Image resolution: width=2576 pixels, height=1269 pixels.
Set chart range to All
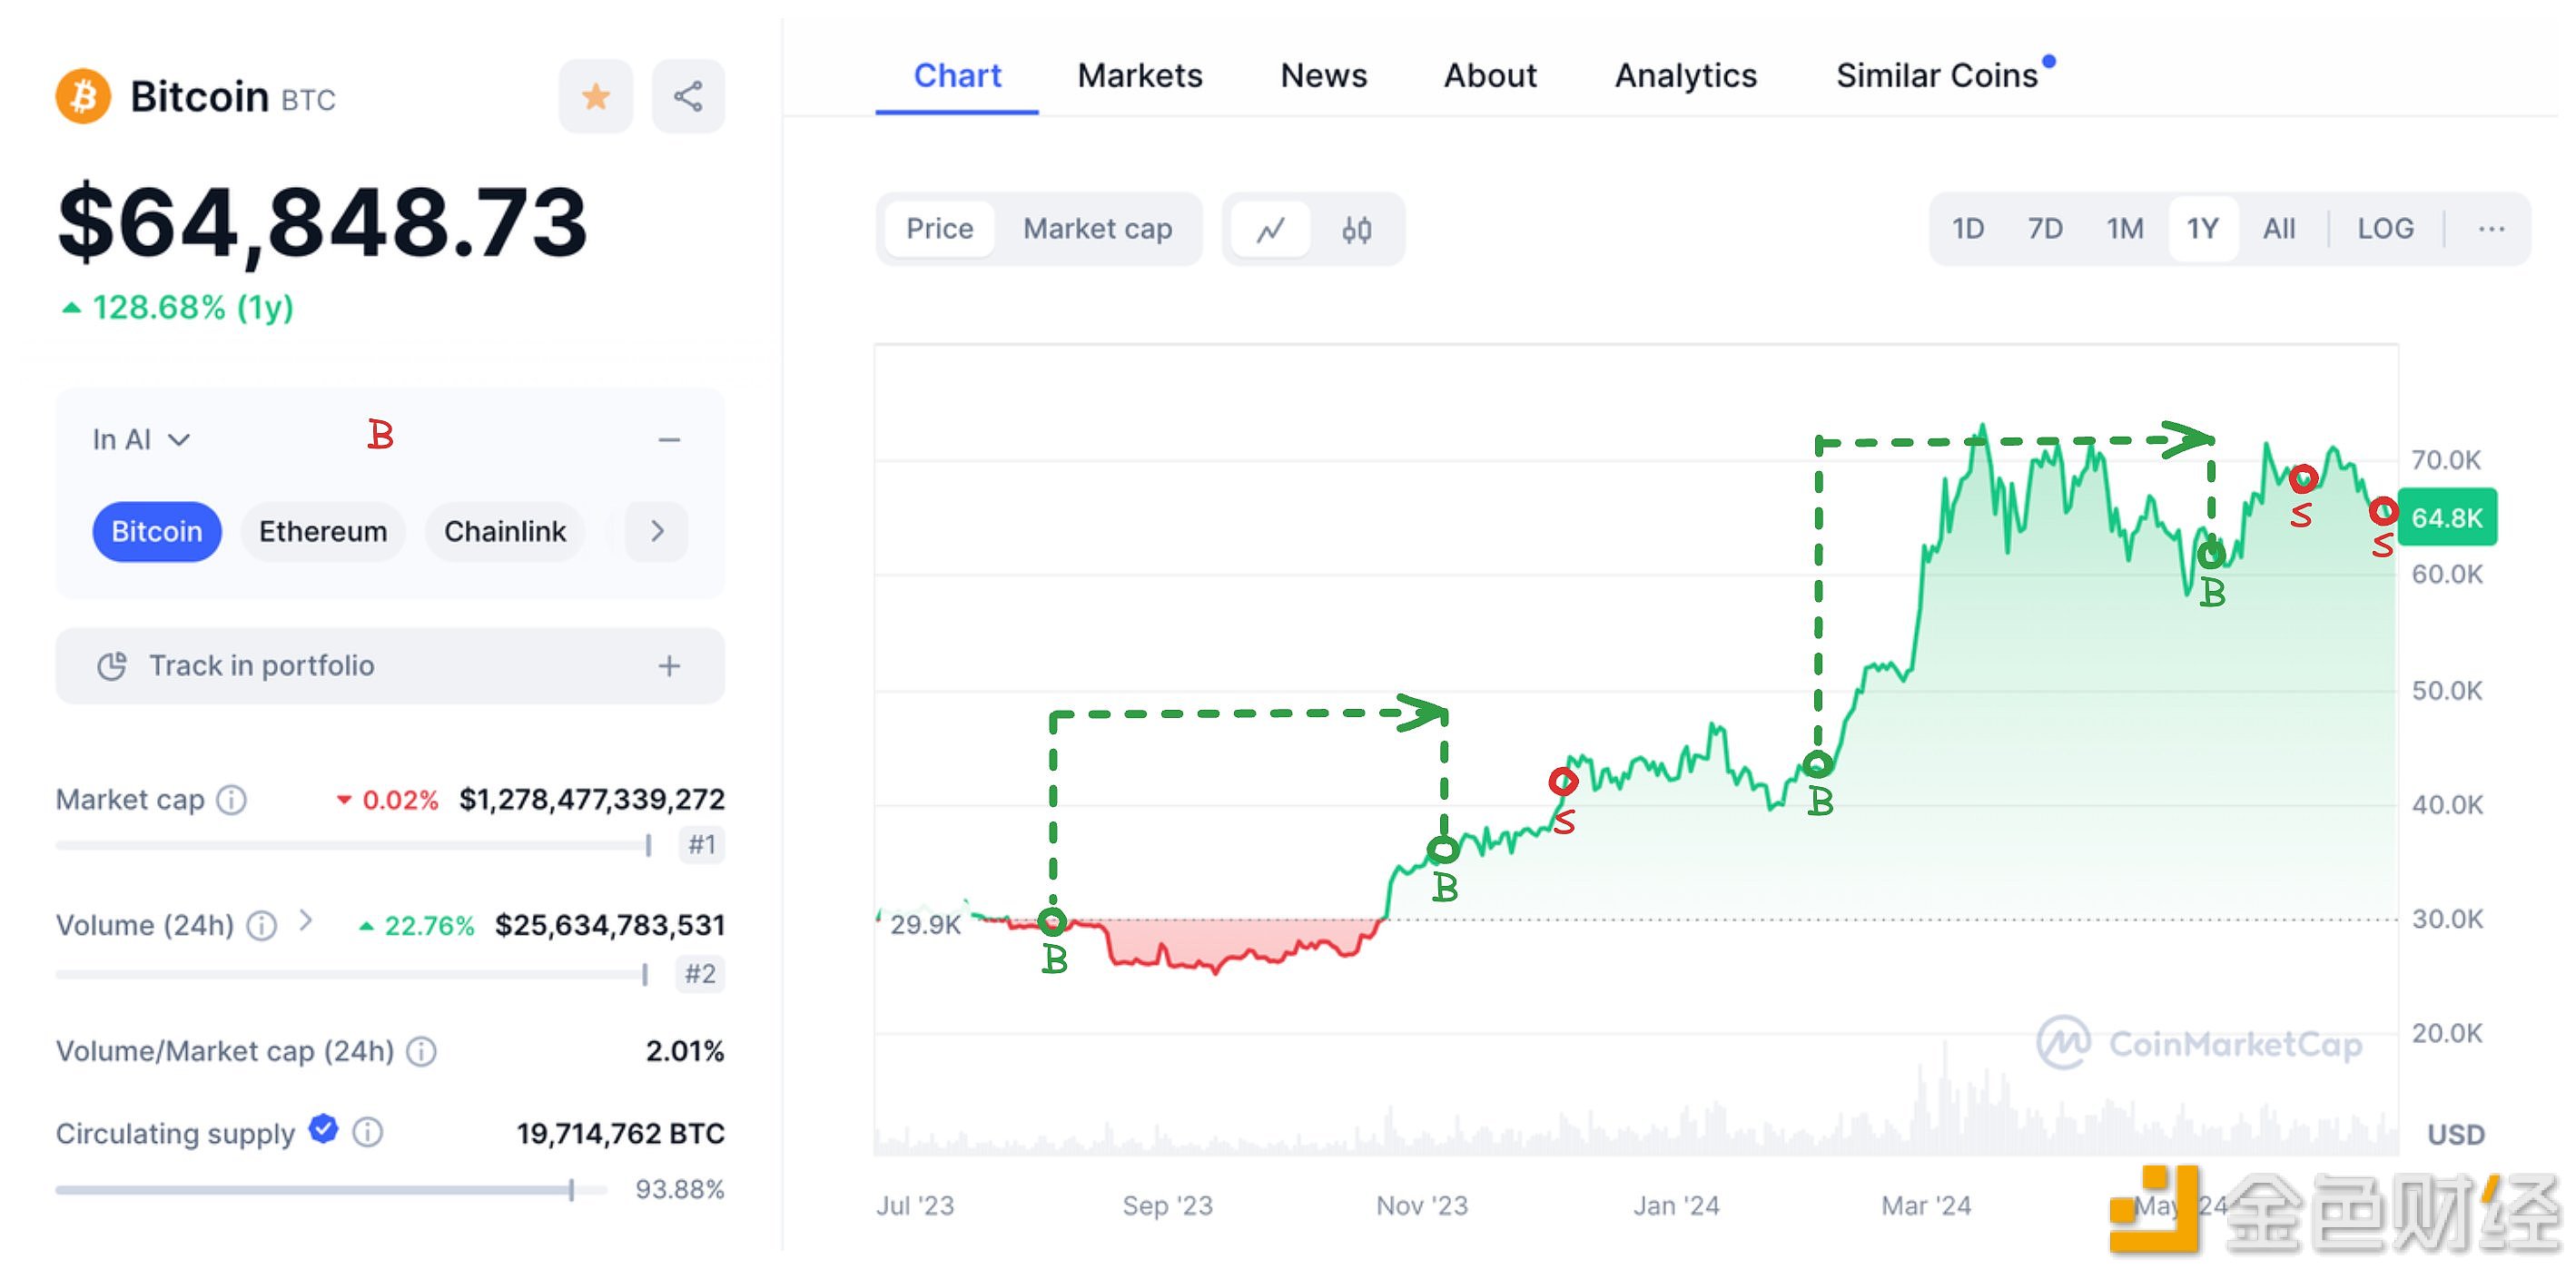pos(2279,229)
